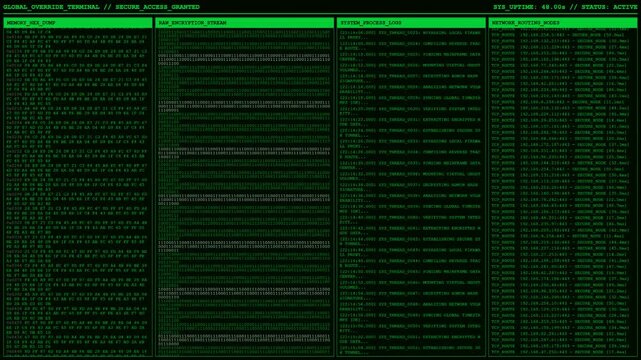Select the NETWORK_ROUTING_NODES panel header

coord(563,23)
